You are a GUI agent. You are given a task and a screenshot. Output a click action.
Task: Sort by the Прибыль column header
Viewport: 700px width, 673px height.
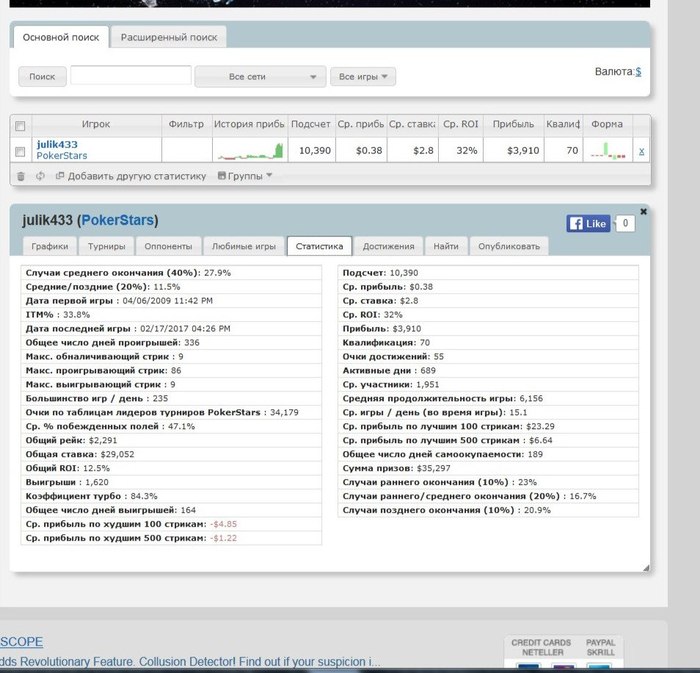(x=513, y=124)
